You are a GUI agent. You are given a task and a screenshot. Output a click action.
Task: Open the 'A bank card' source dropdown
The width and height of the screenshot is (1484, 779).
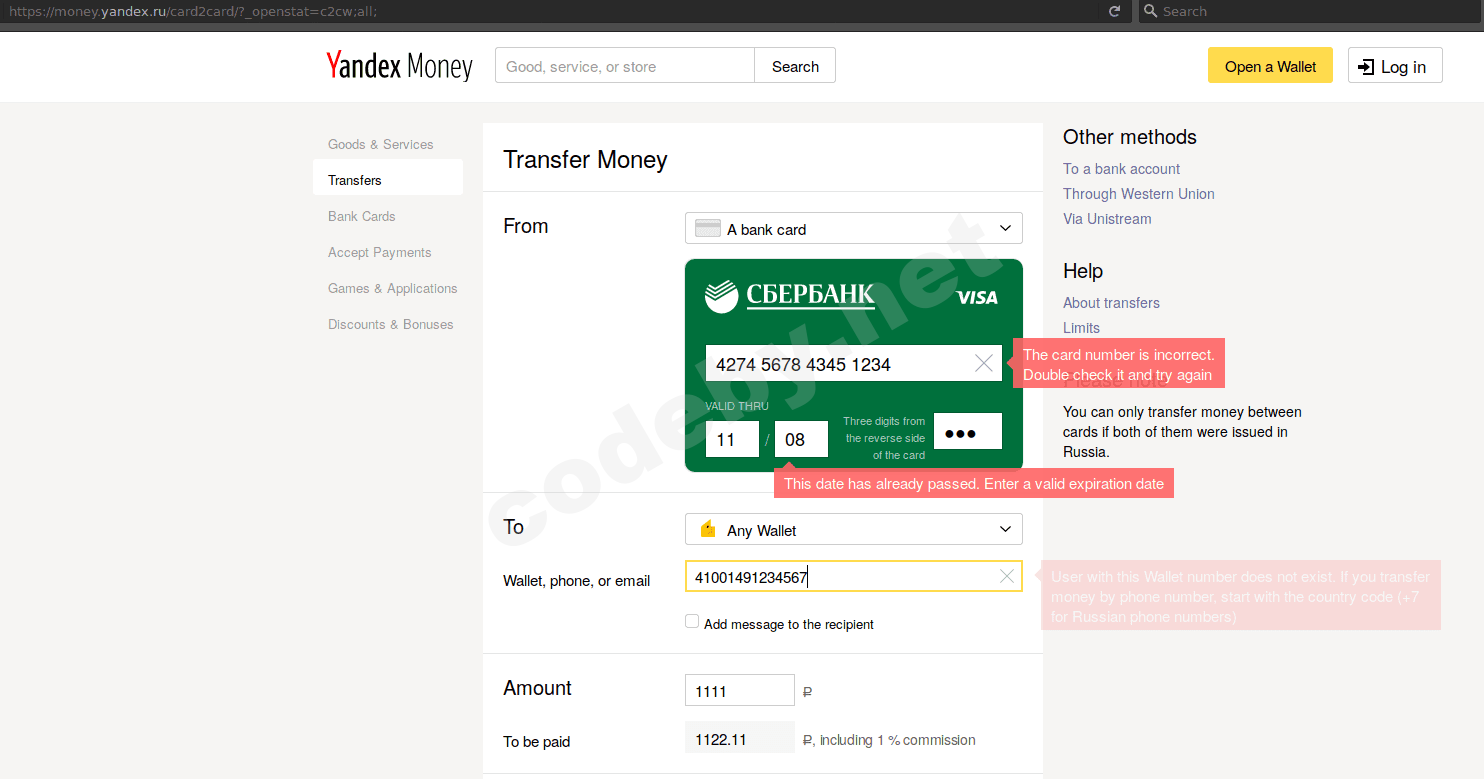[x=854, y=228]
